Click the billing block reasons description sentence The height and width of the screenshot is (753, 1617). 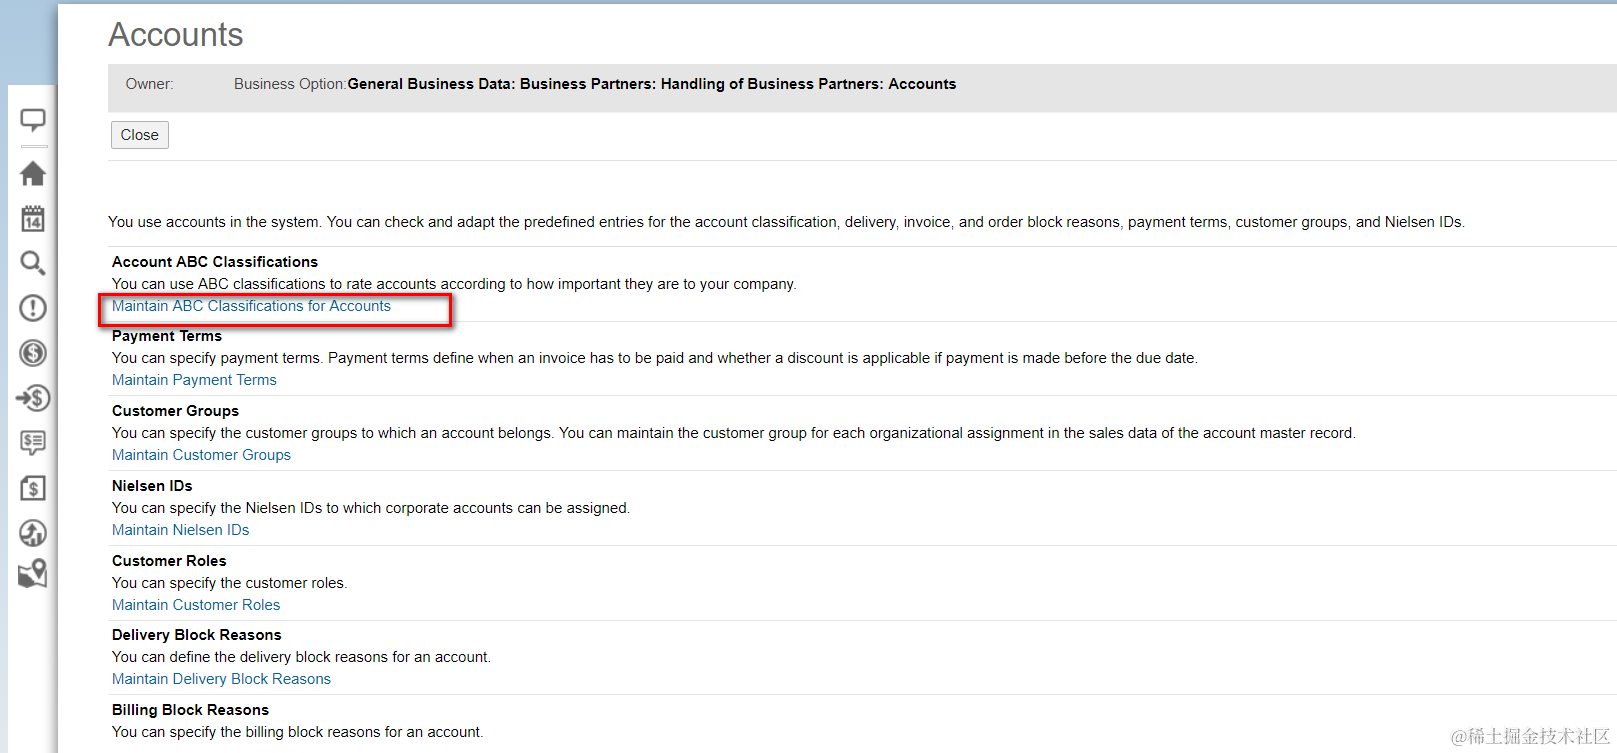pyautogui.click(x=298, y=732)
